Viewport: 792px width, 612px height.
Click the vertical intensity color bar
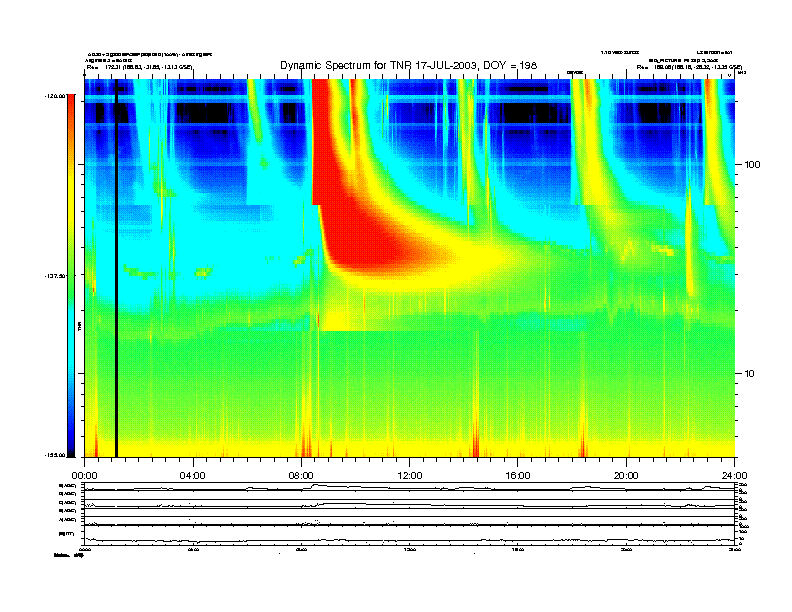tap(71, 276)
